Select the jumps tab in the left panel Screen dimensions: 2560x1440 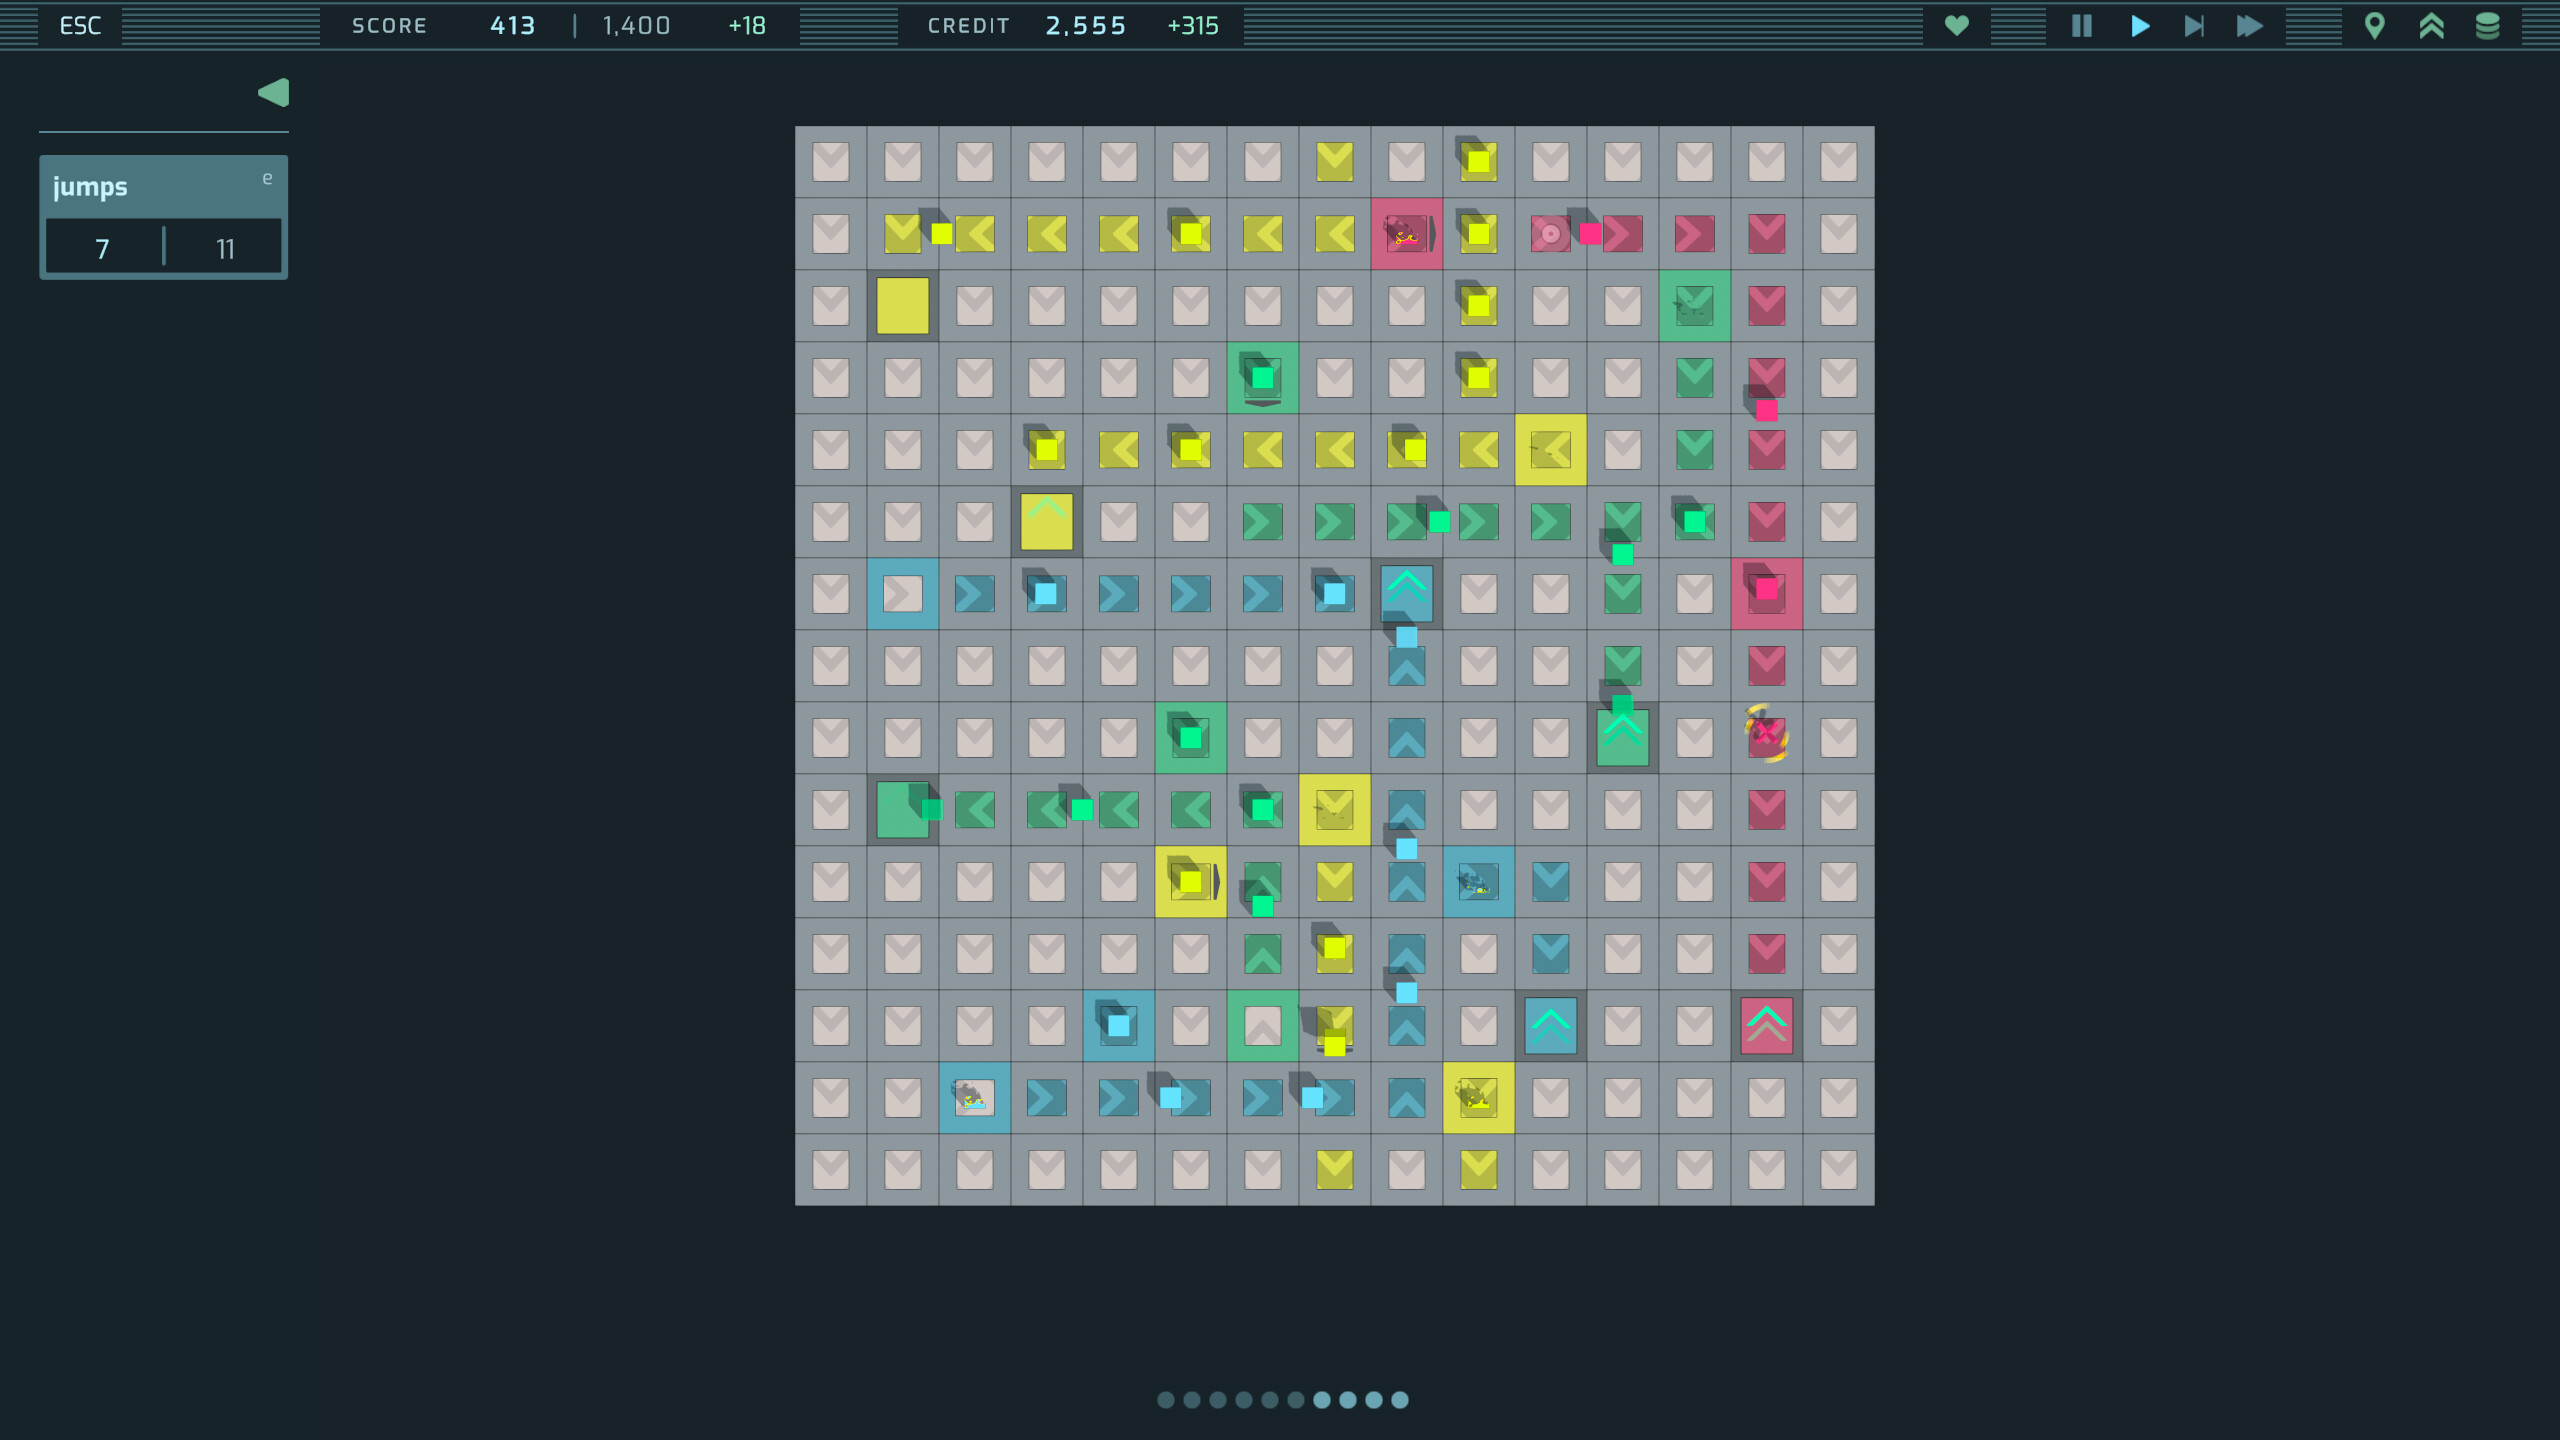(91, 185)
